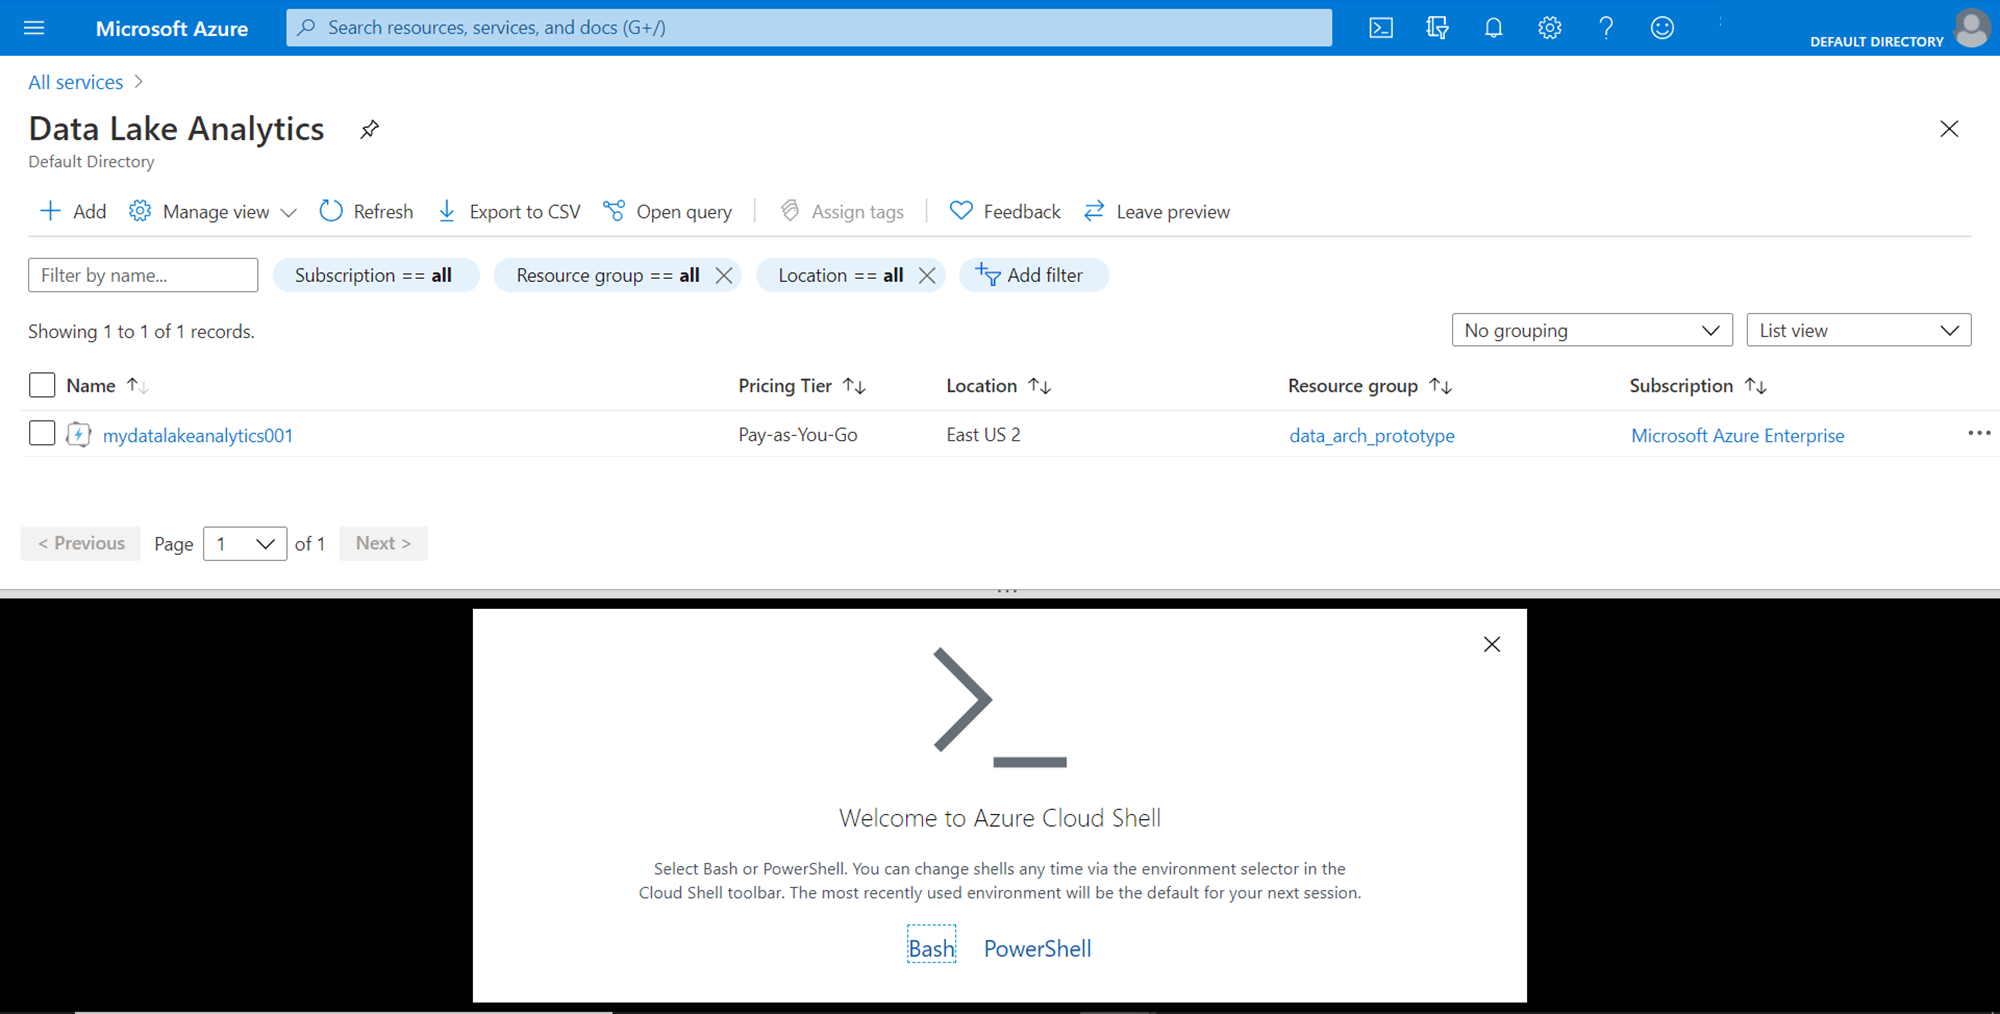Screen dimensions: 2000x1014
Task: Click the record count text
Action: [x=141, y=331]
